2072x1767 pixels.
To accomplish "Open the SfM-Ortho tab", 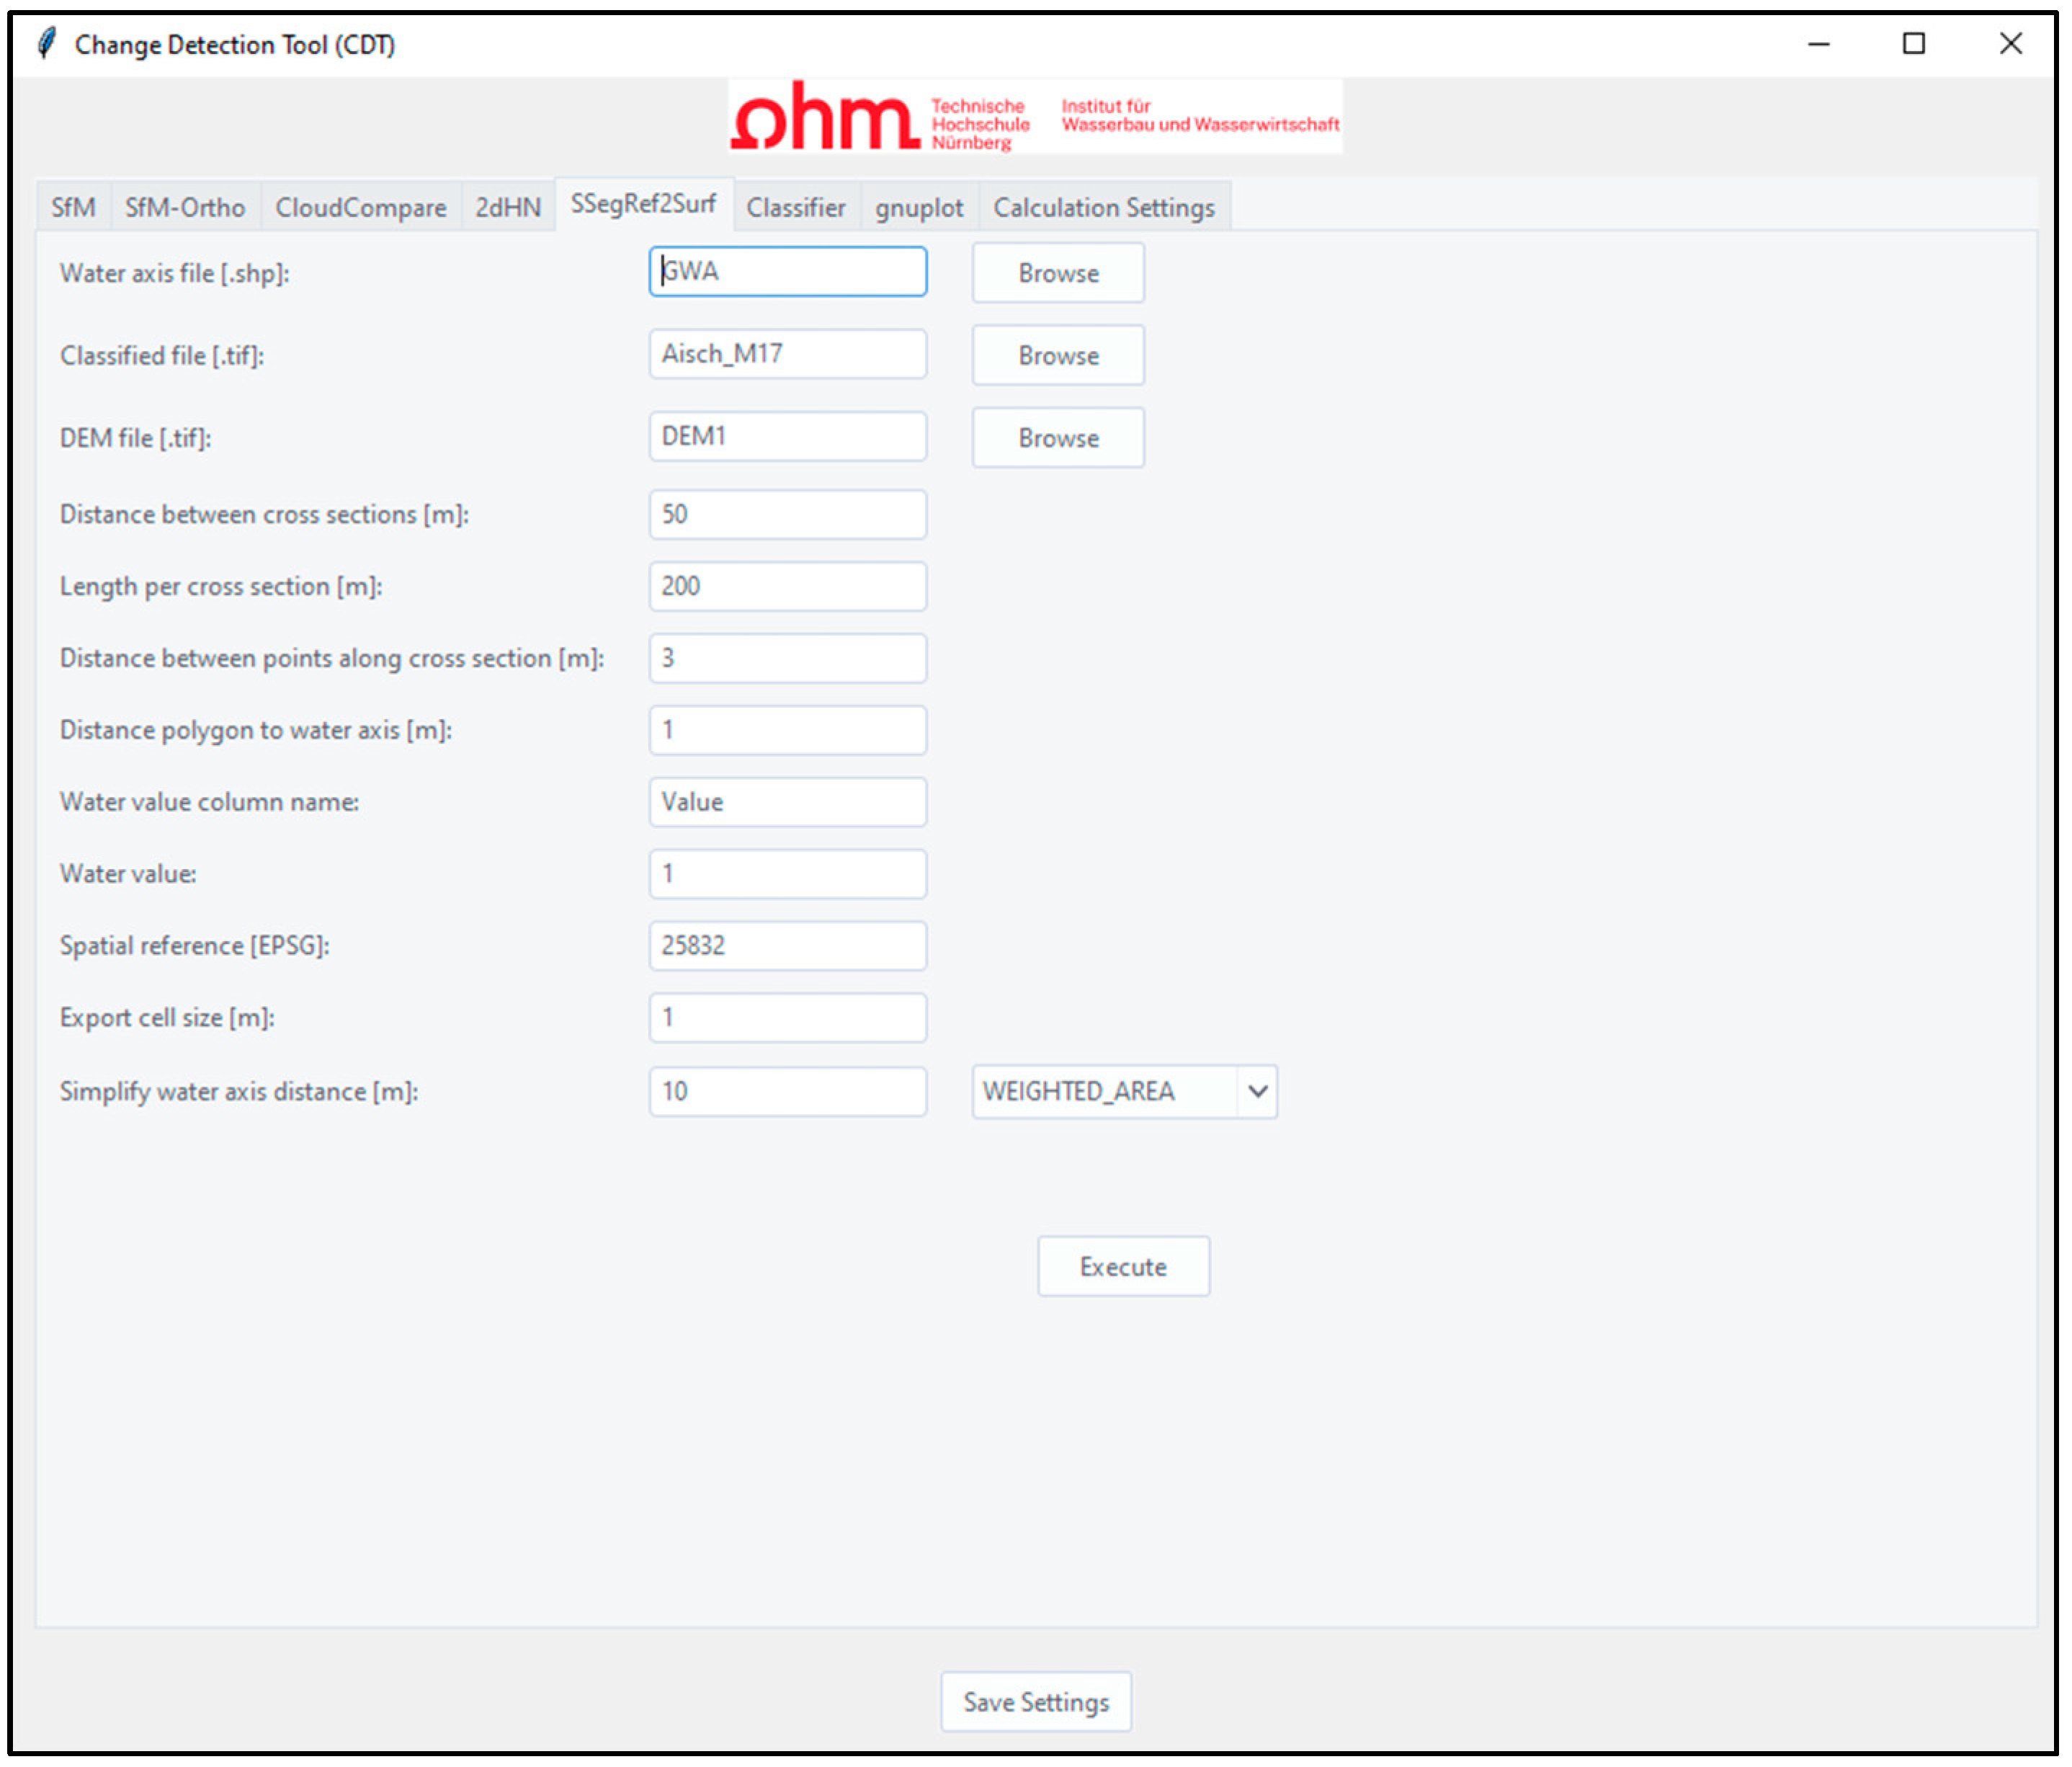I will (185, 207).
